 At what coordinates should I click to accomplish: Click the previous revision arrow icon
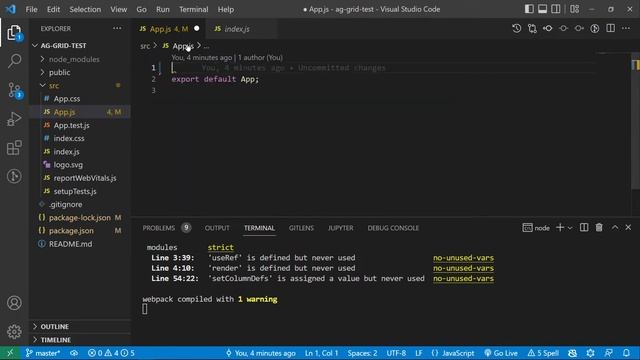[548, 29]
